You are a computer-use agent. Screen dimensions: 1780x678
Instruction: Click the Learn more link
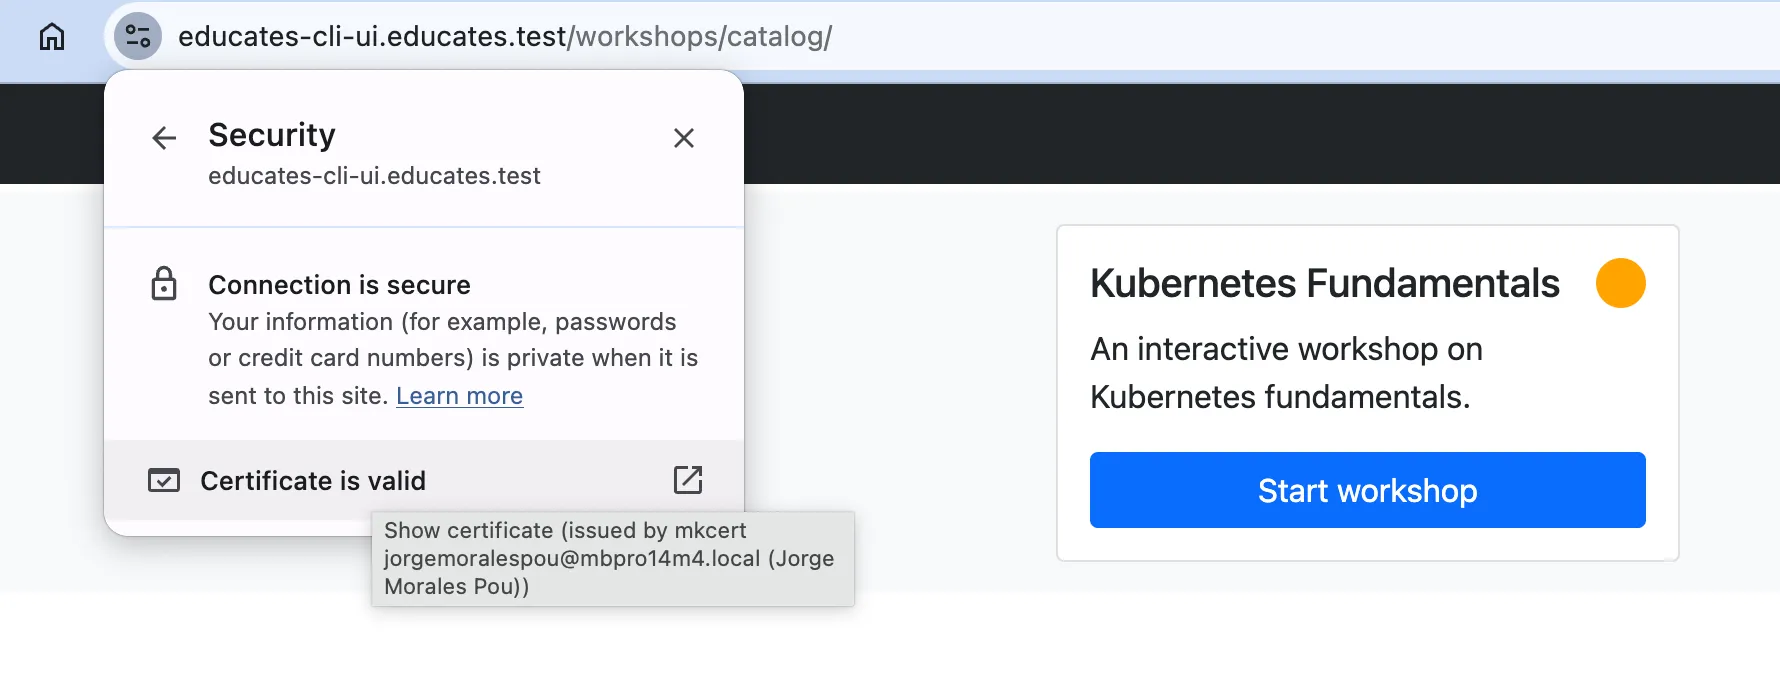point(459,396)
